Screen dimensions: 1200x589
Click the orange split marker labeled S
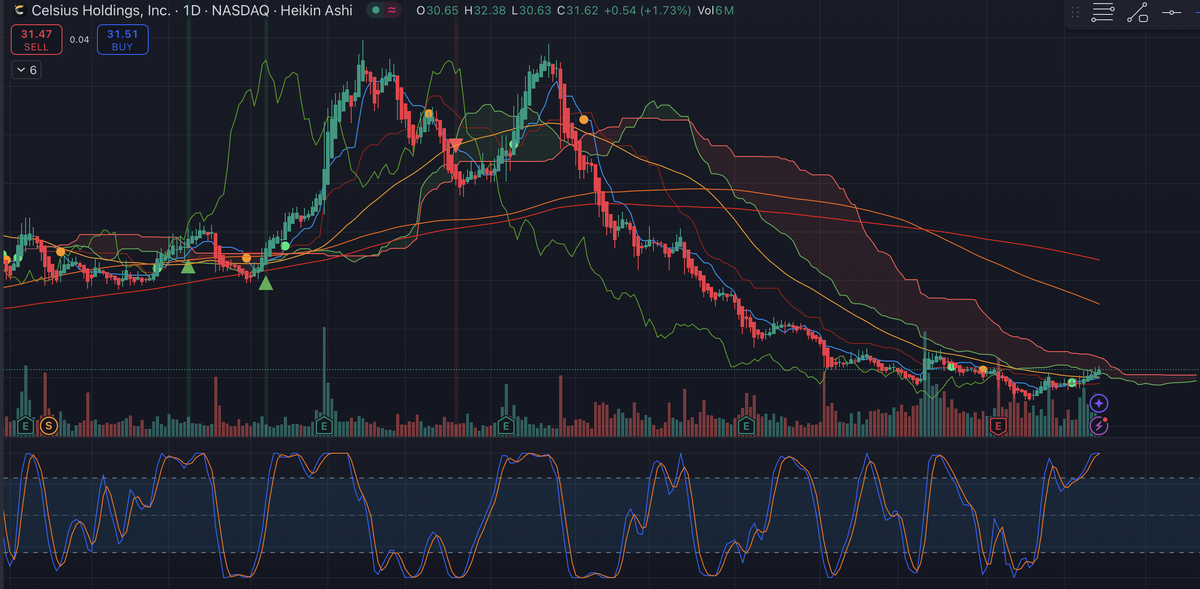click(49, 426)
